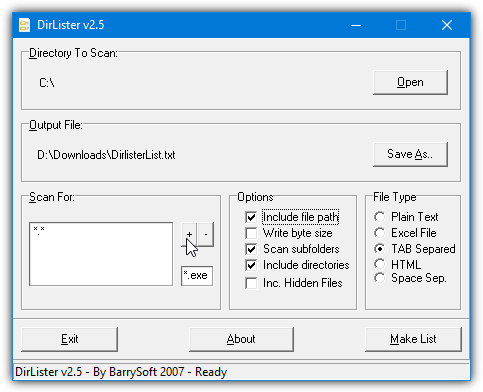
Task: Select Plain Text file type
Action: coord(379,217)
